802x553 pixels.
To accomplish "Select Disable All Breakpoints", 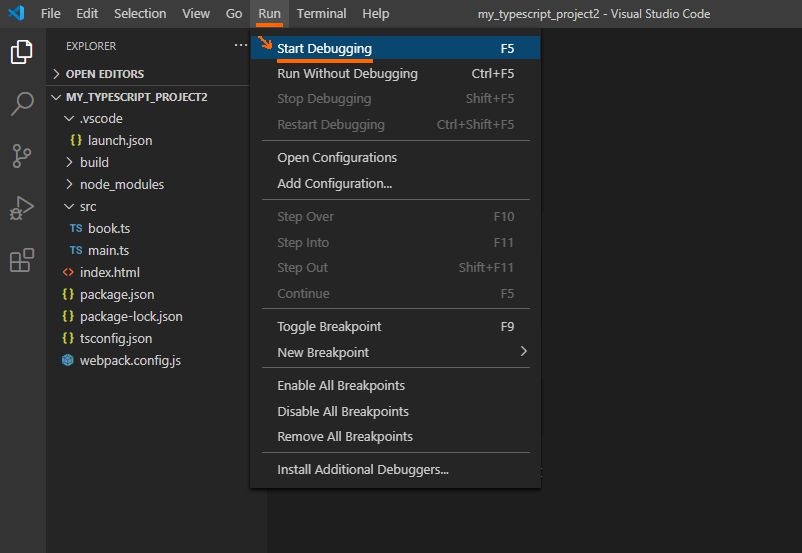I will click(342, 411).
